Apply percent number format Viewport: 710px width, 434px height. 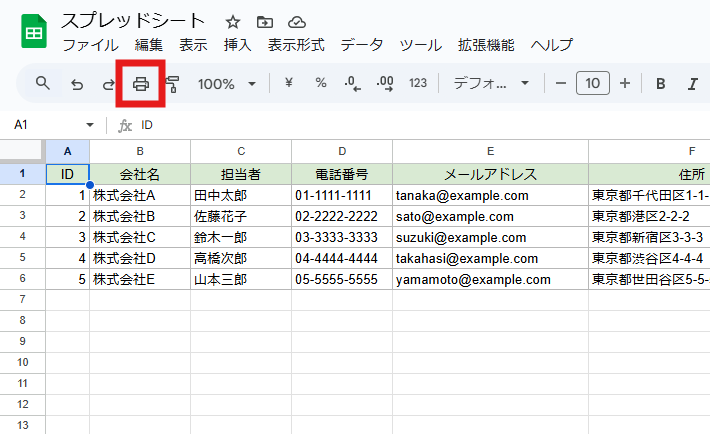pyautogui.click(x=321, y=83)
